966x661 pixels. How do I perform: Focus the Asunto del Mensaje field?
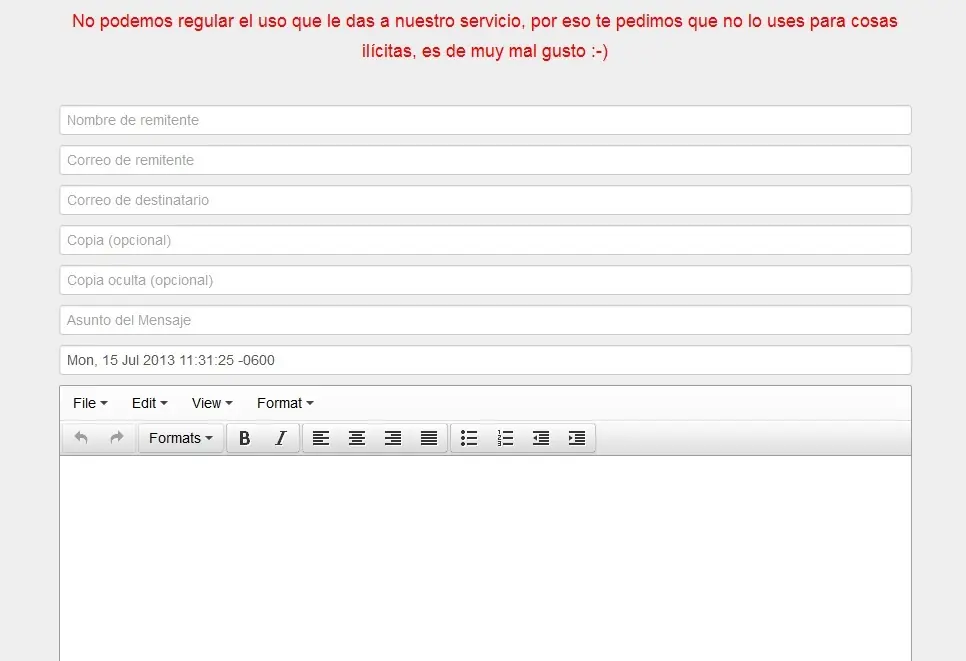(485, 320)
